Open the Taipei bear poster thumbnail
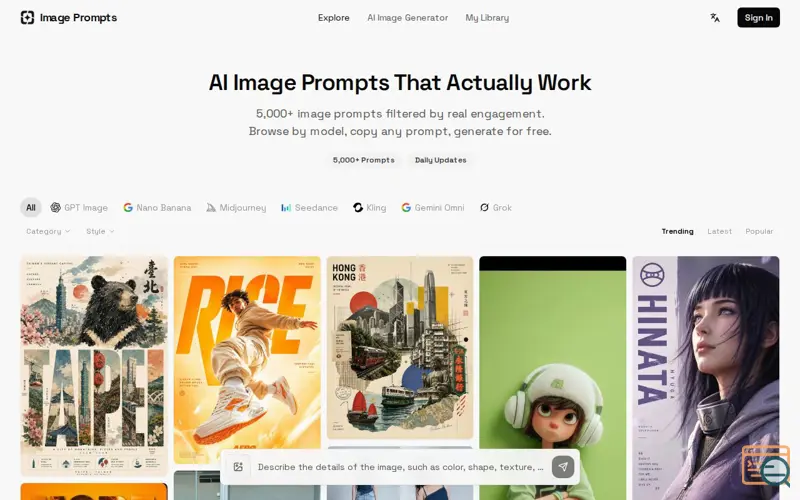The image size is (800, 500). [94, 366]
